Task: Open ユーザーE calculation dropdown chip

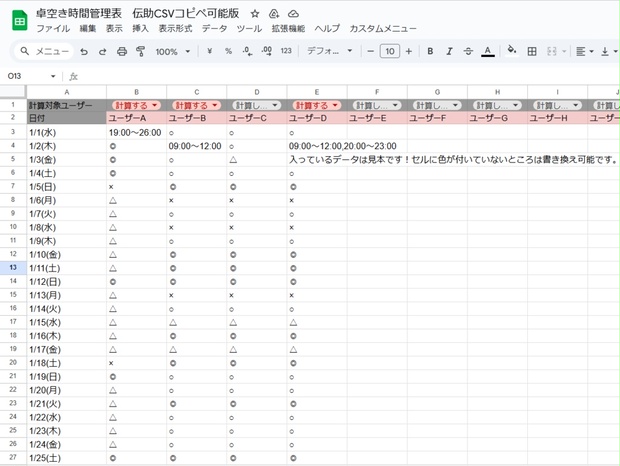Action: tap(377, 105)
